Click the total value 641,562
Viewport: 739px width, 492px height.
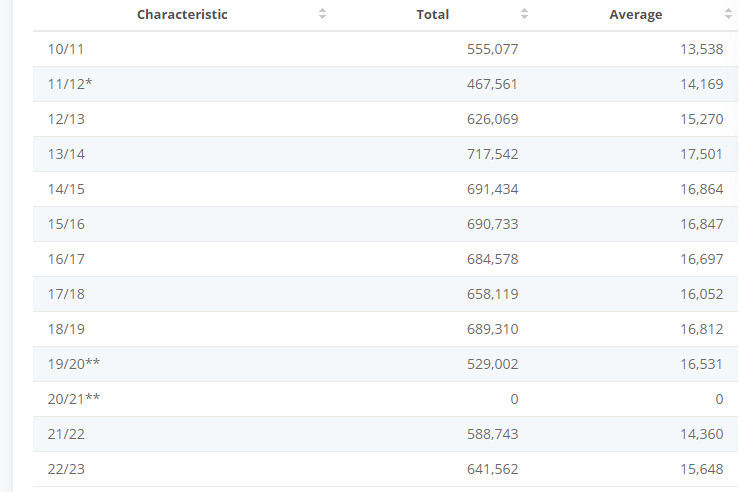coord(492,469)
